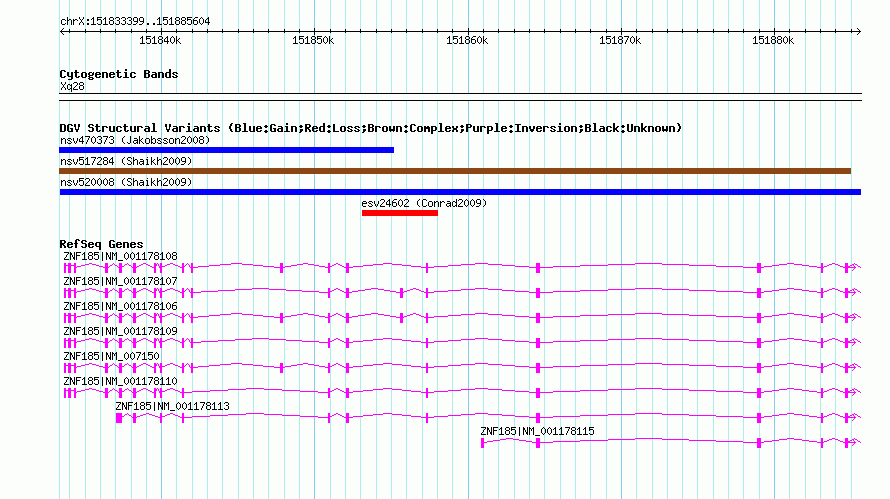Image resolution: width=890 pixels, height=499 pixels.
Task: Open transcript ZNF185|NM_001178107 label
Action: (x=120, y=282)
